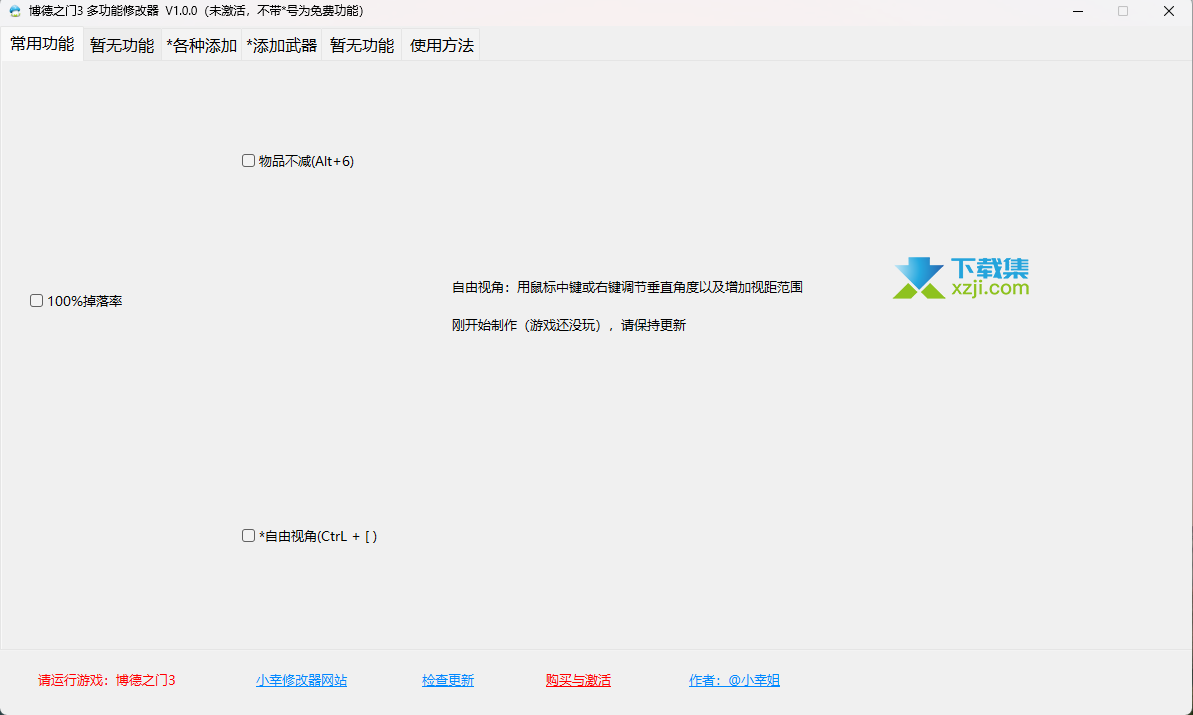1193x715 pixels.
Task: Switch to the 使用方法 tab
Action: [x=441, y=46]
